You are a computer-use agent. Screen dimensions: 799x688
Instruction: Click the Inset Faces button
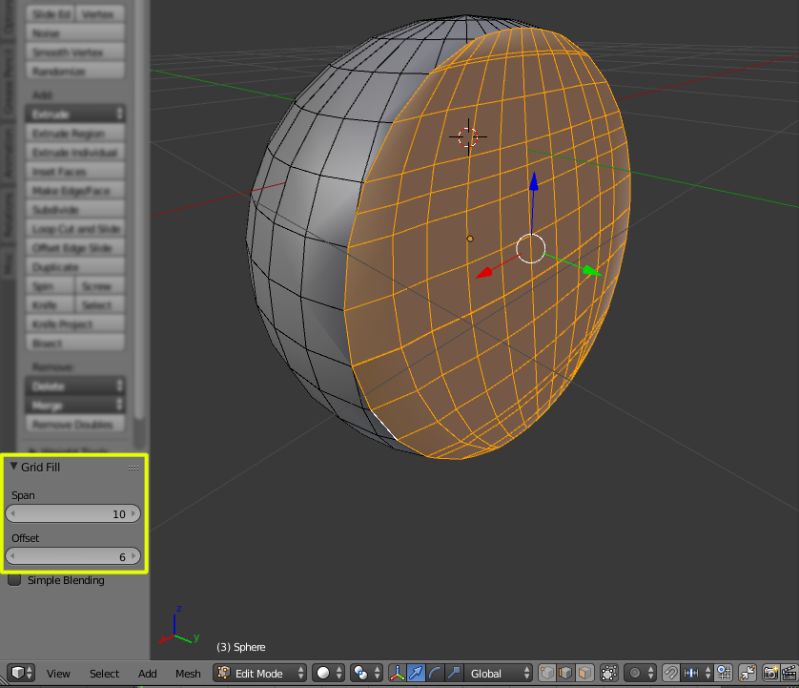click(75, 172)
